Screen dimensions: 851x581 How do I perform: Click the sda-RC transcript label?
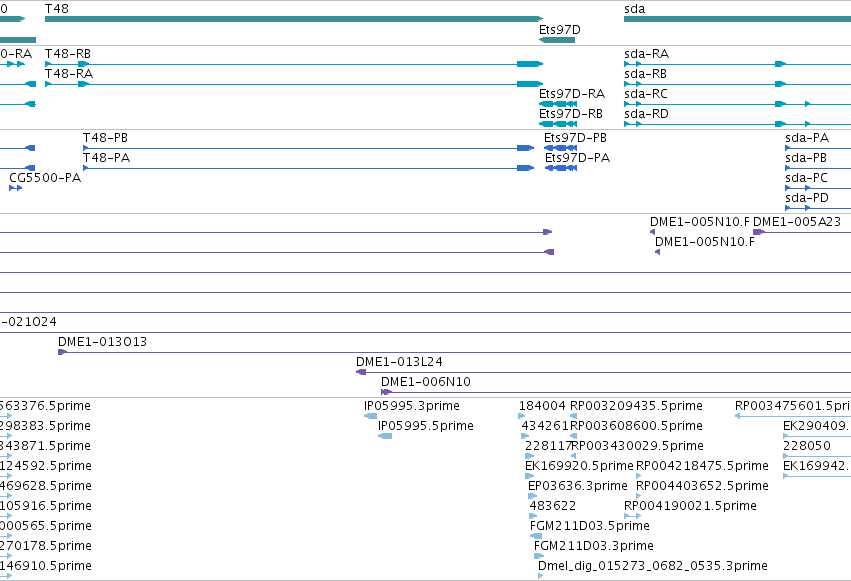point(646,94)
